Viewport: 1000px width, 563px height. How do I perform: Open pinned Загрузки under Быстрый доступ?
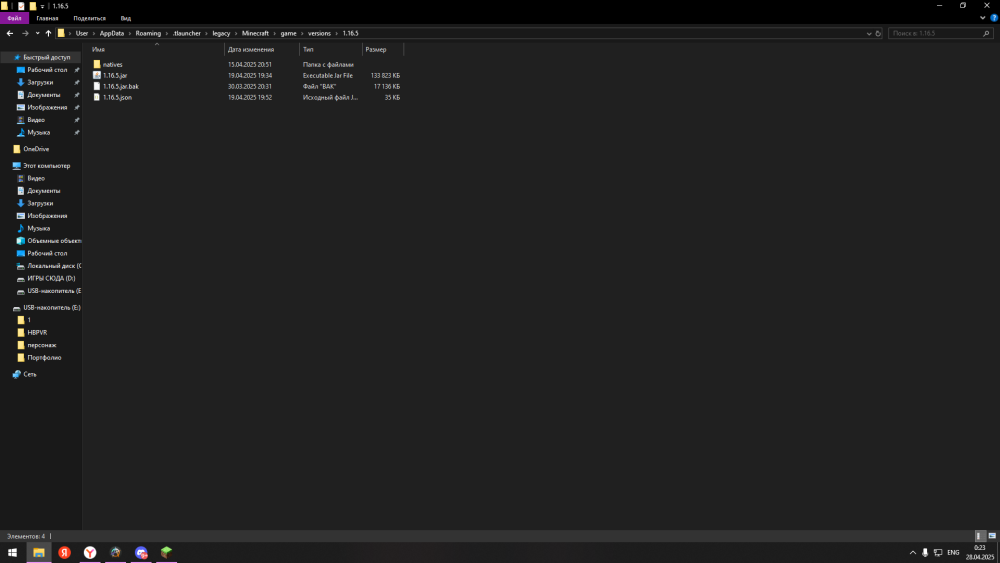(40, 82)
